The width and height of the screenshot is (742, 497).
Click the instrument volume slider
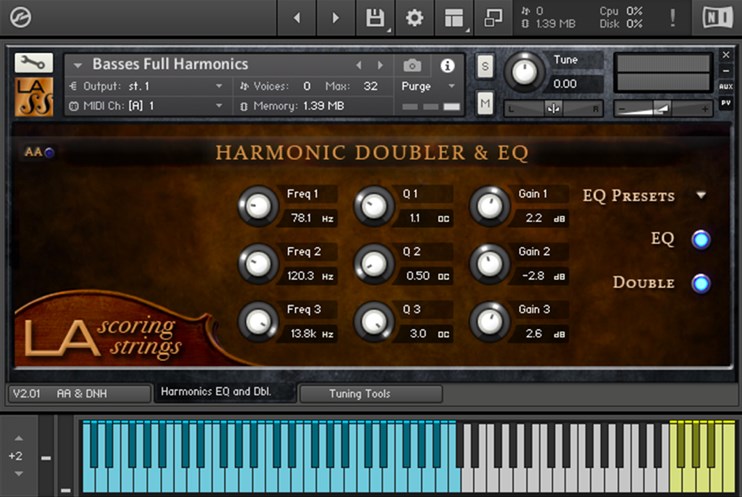663,109
